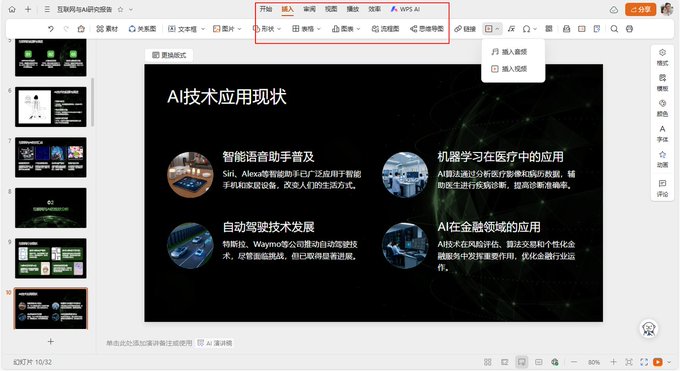680x371 pixels.
Task: Open the 评论 comment side panel
Action: pyautogui.click(x=662, y=188)
